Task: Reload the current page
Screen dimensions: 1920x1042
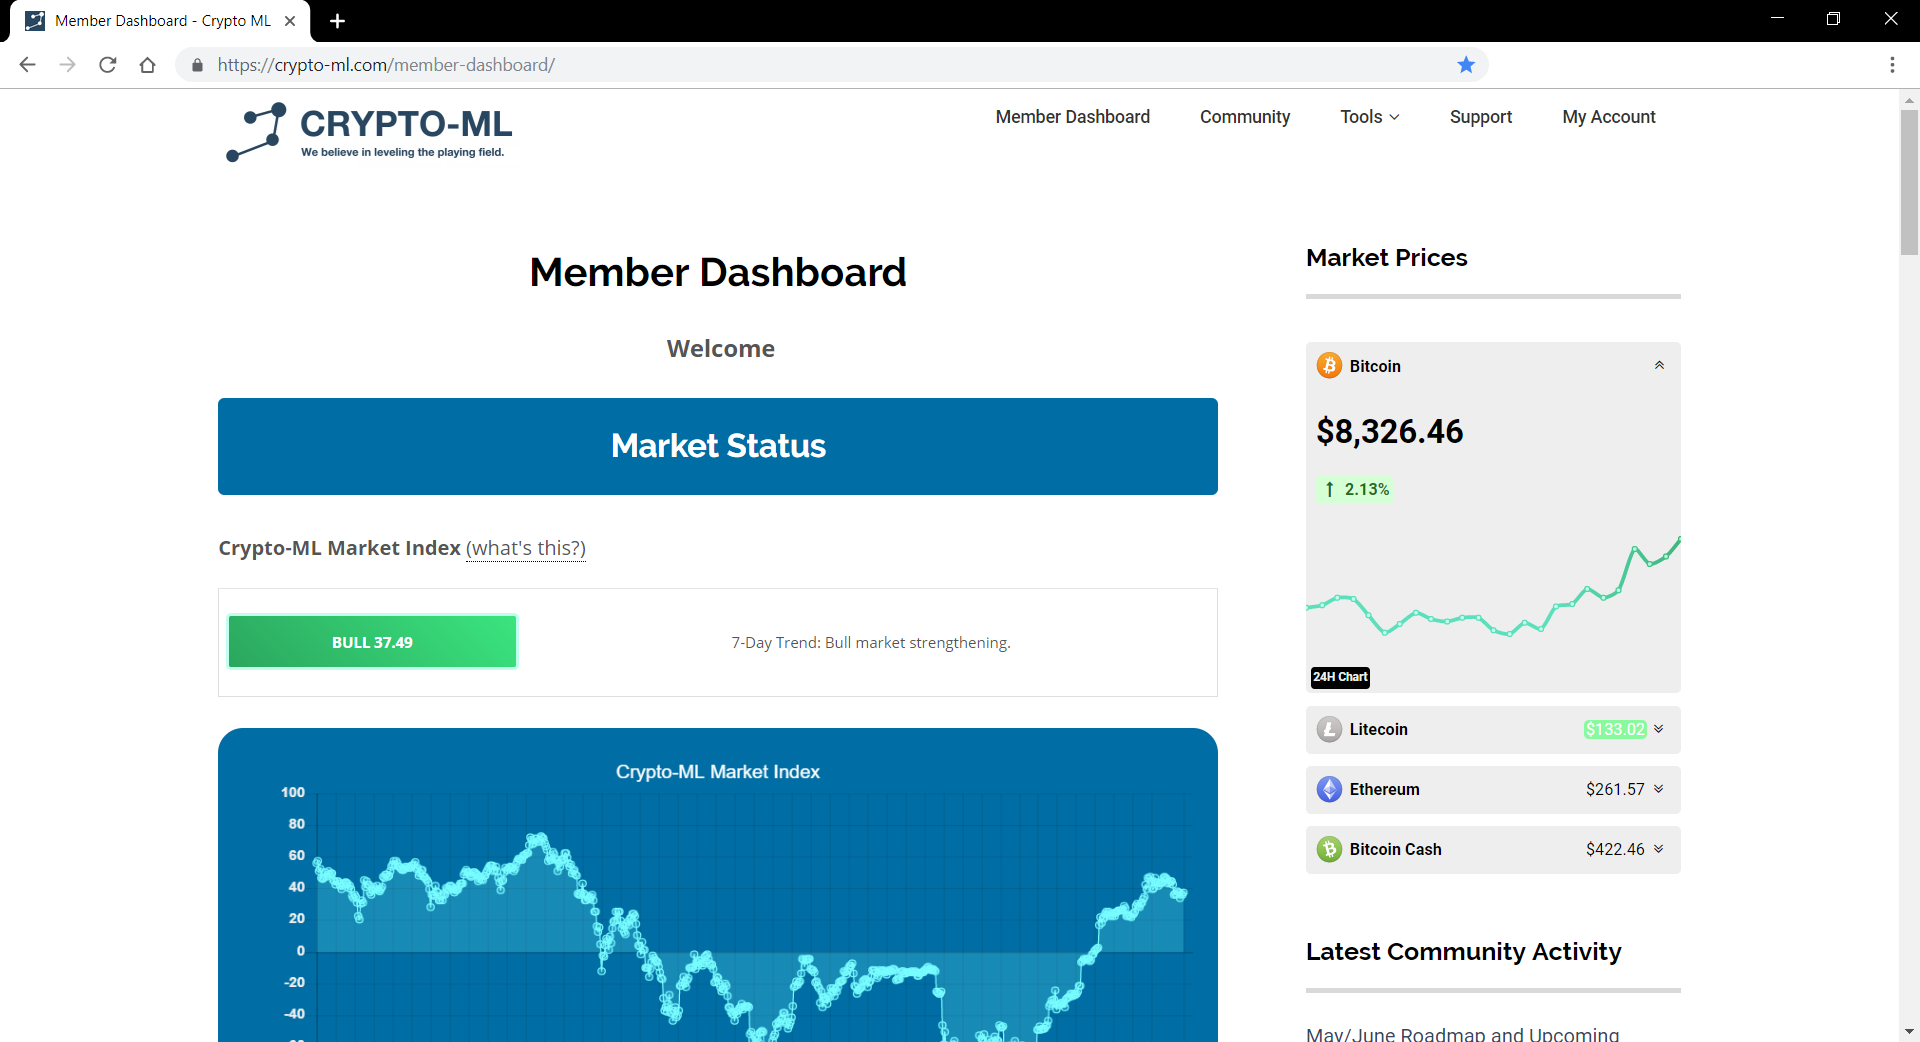Action: [x=108, y=65]
